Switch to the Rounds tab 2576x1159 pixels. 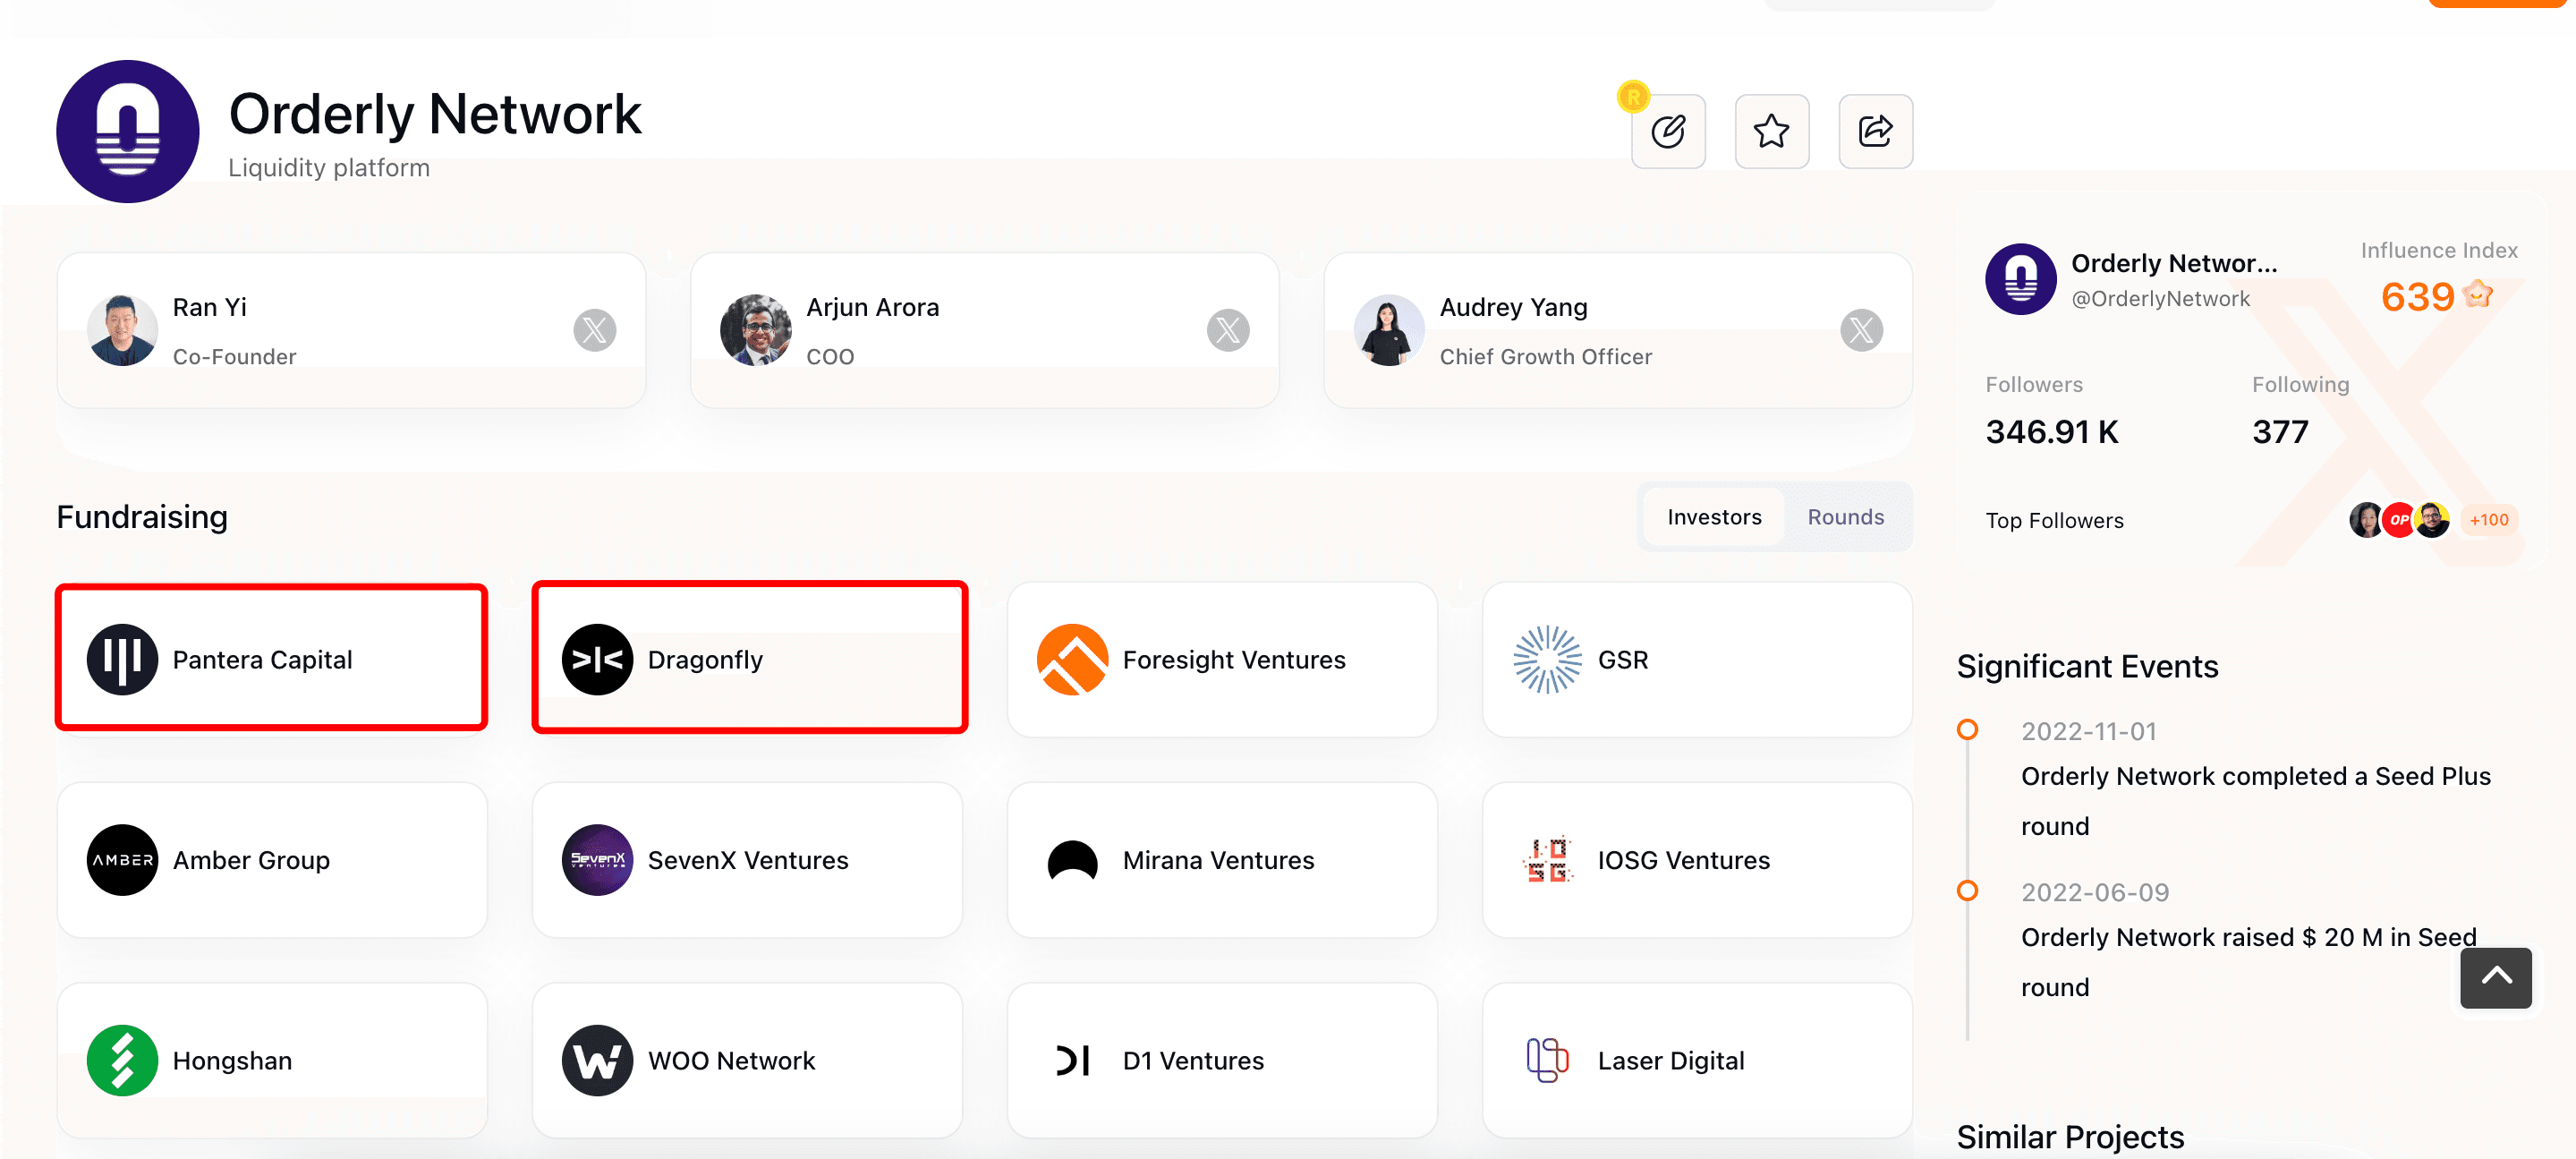click(1845, 517)
